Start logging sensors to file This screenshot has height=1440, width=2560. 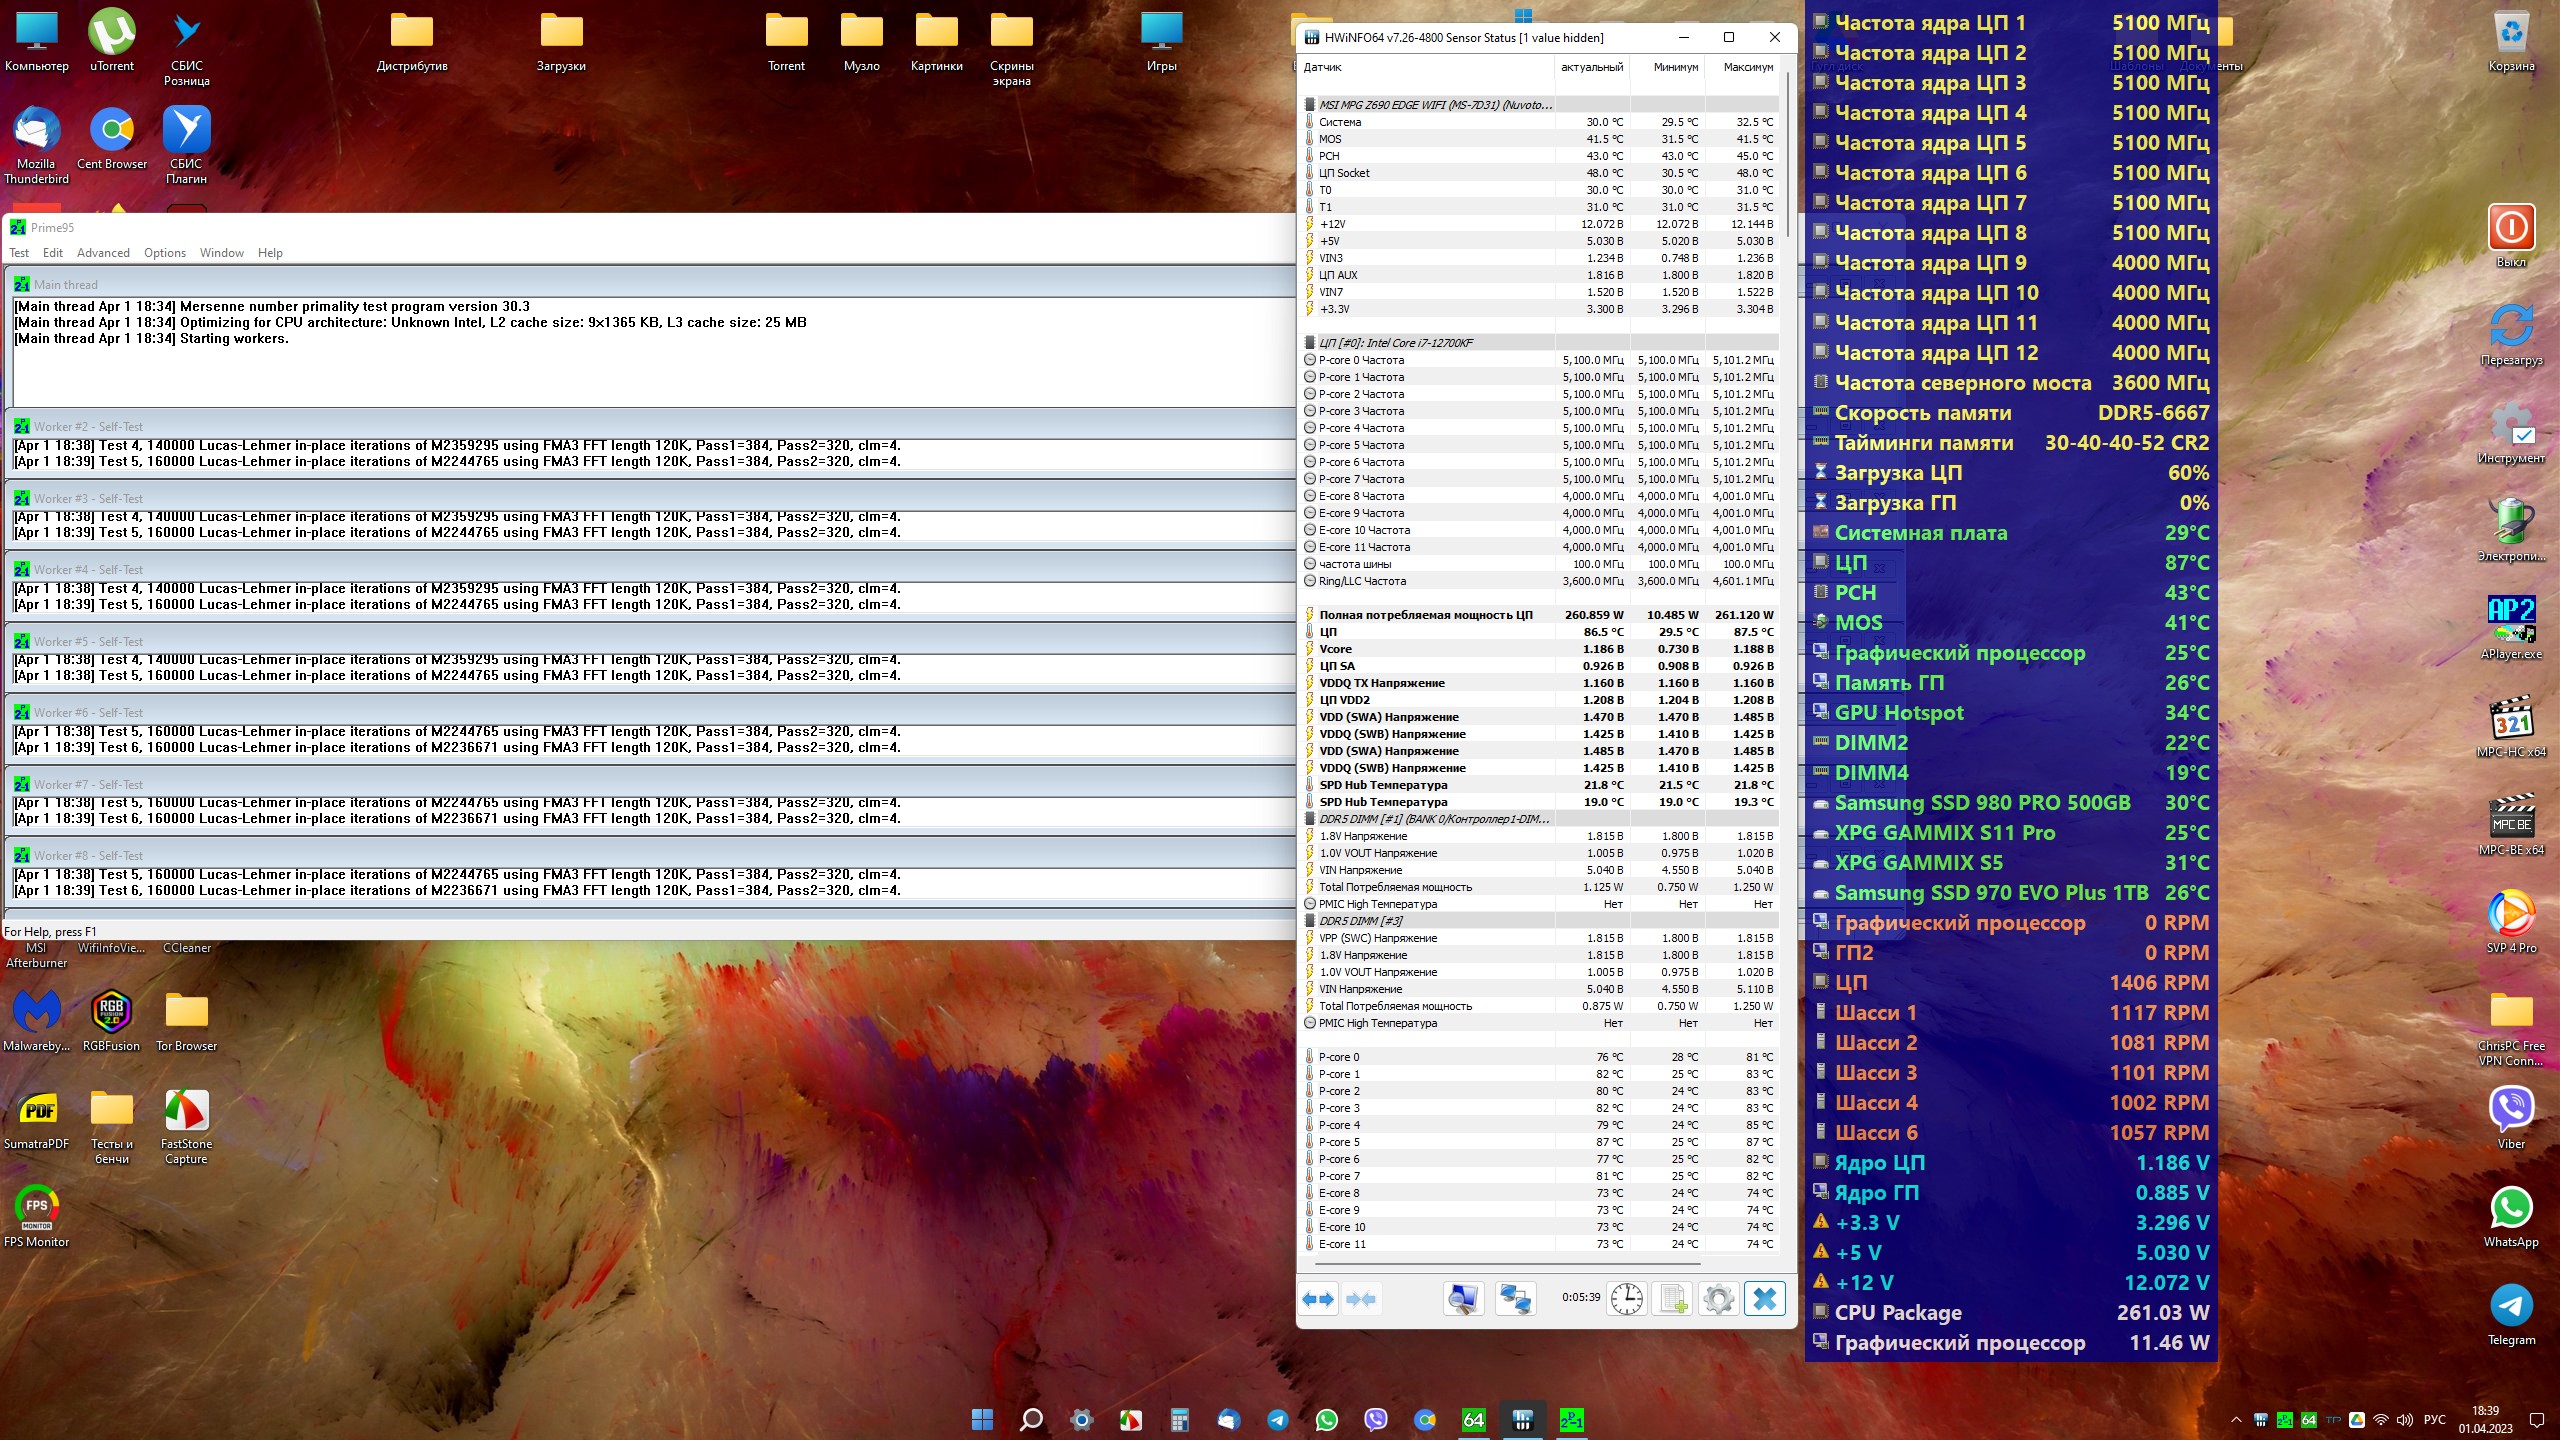click(x=1673, y=1299)
